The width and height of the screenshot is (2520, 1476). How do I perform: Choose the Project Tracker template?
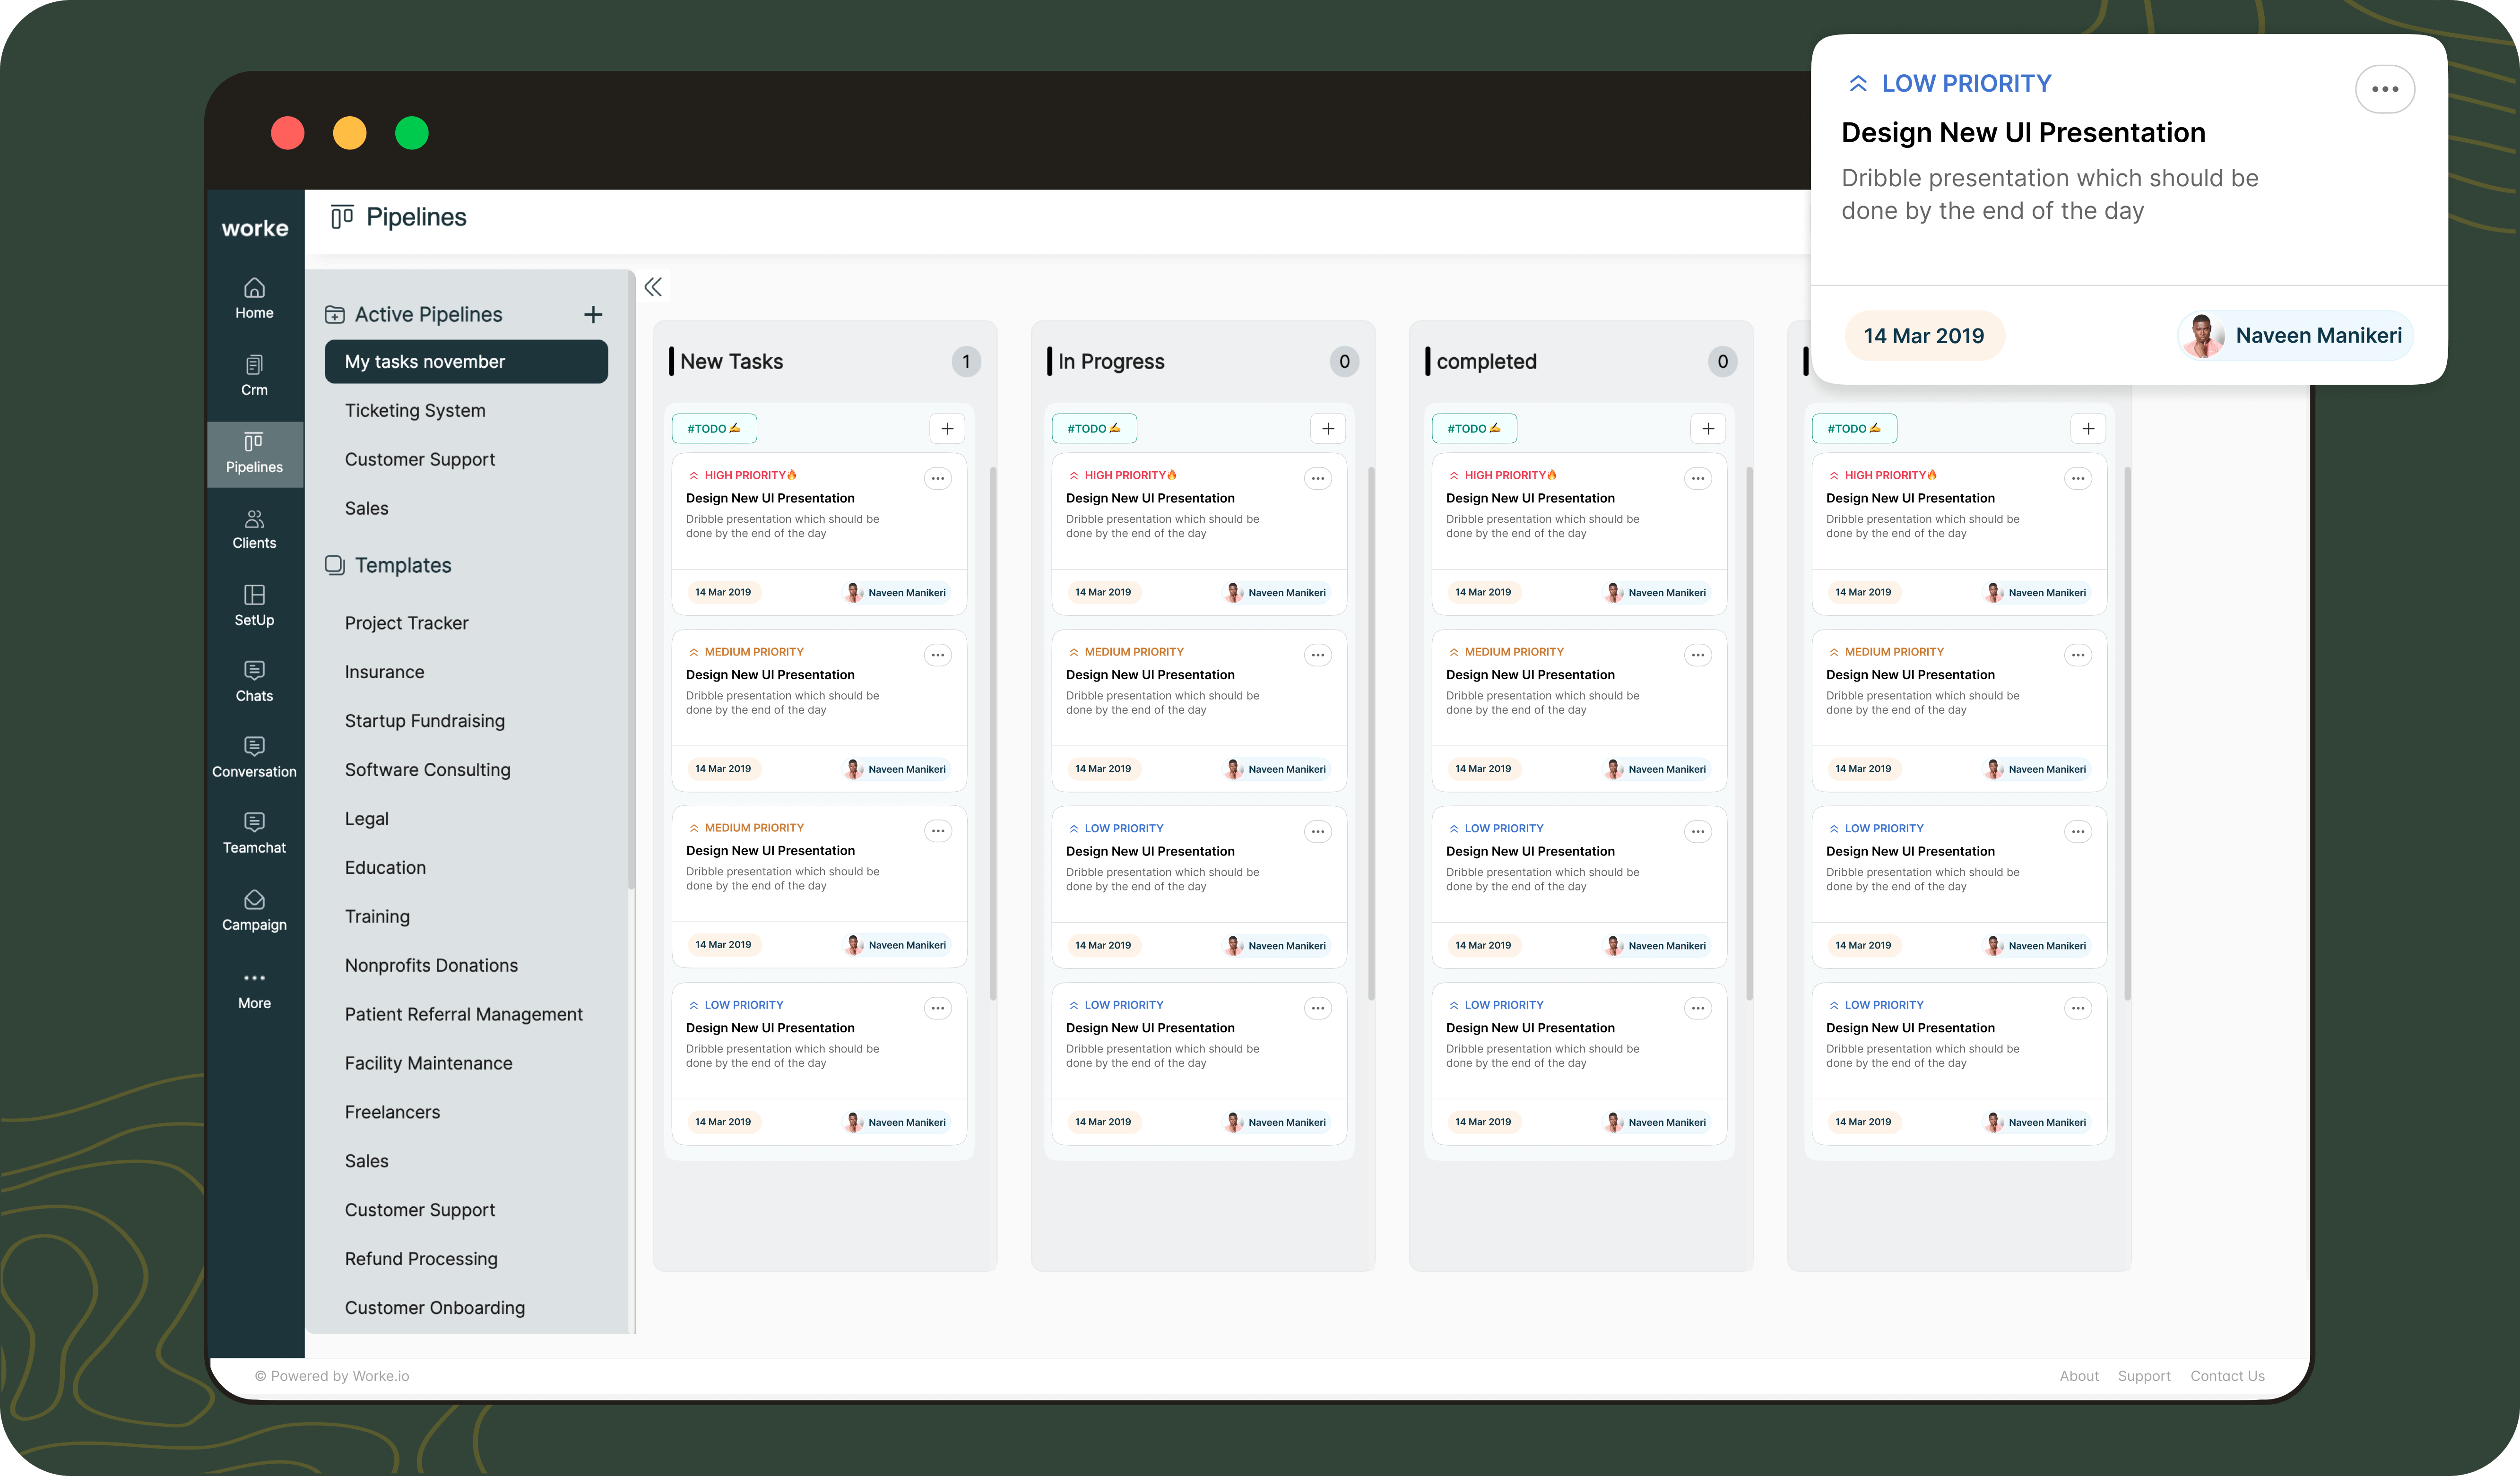coord(406,623)
